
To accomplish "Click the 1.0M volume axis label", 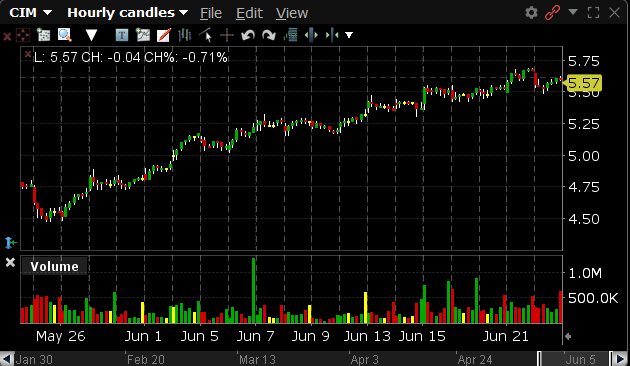I will (585, 274).
